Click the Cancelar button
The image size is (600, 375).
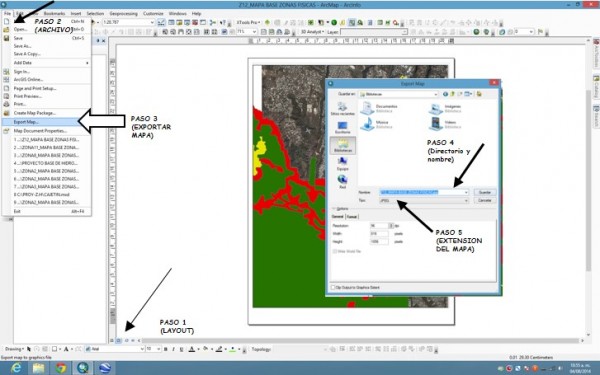(x=484, y=201)
